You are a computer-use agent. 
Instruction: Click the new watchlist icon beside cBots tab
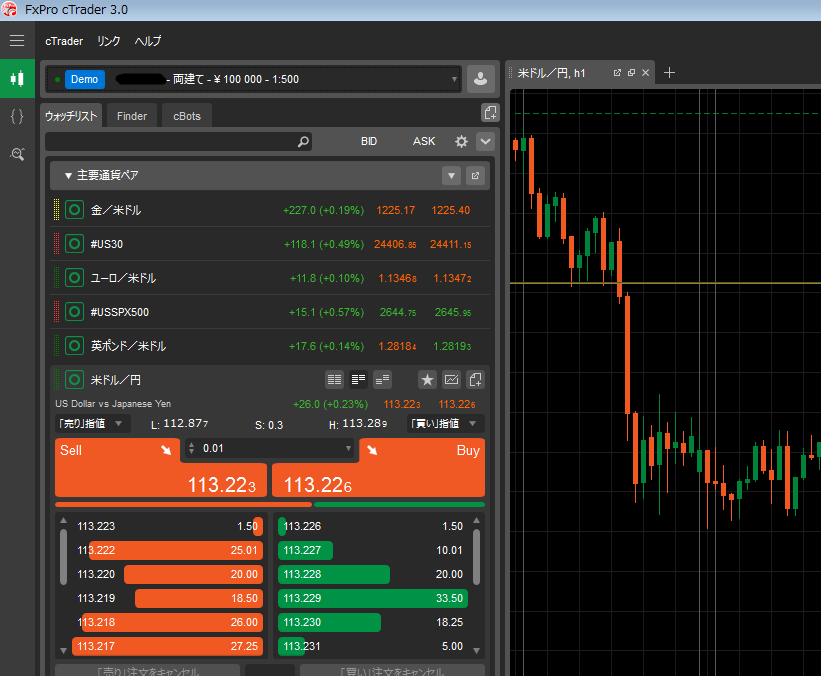[490, 113]
